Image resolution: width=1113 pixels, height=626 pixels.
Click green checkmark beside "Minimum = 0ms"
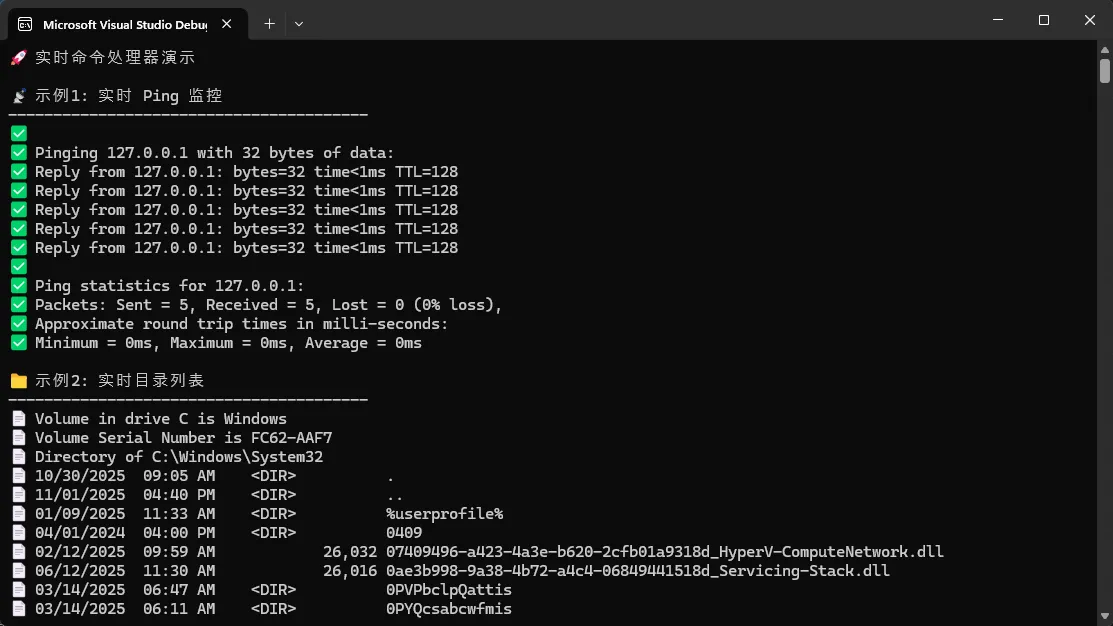[x=18, y=343]
